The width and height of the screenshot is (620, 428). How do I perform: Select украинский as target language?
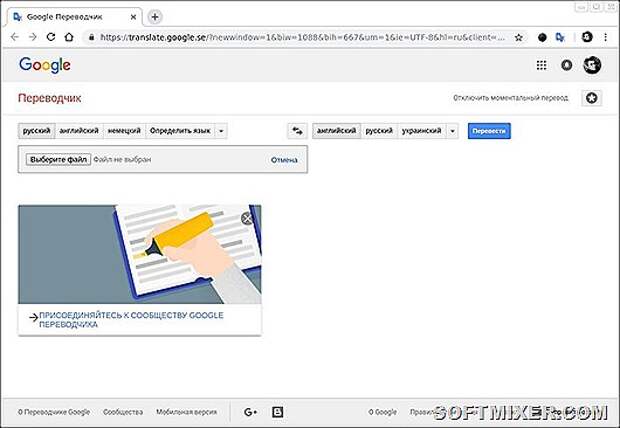[x=422, y=131]
